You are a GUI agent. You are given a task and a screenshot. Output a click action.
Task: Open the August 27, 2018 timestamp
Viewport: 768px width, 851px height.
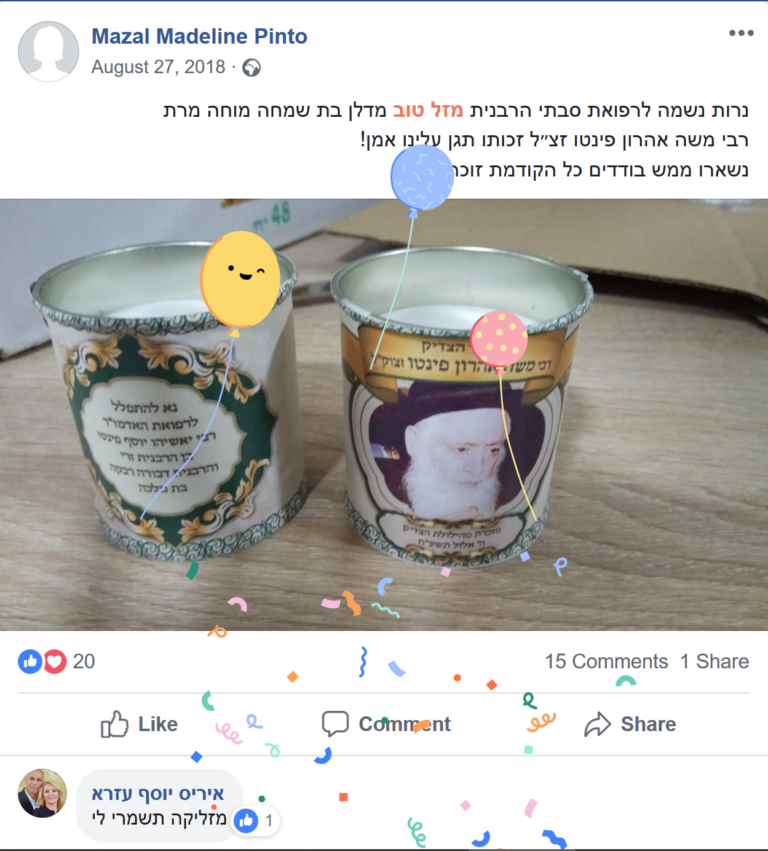point(158,67)
